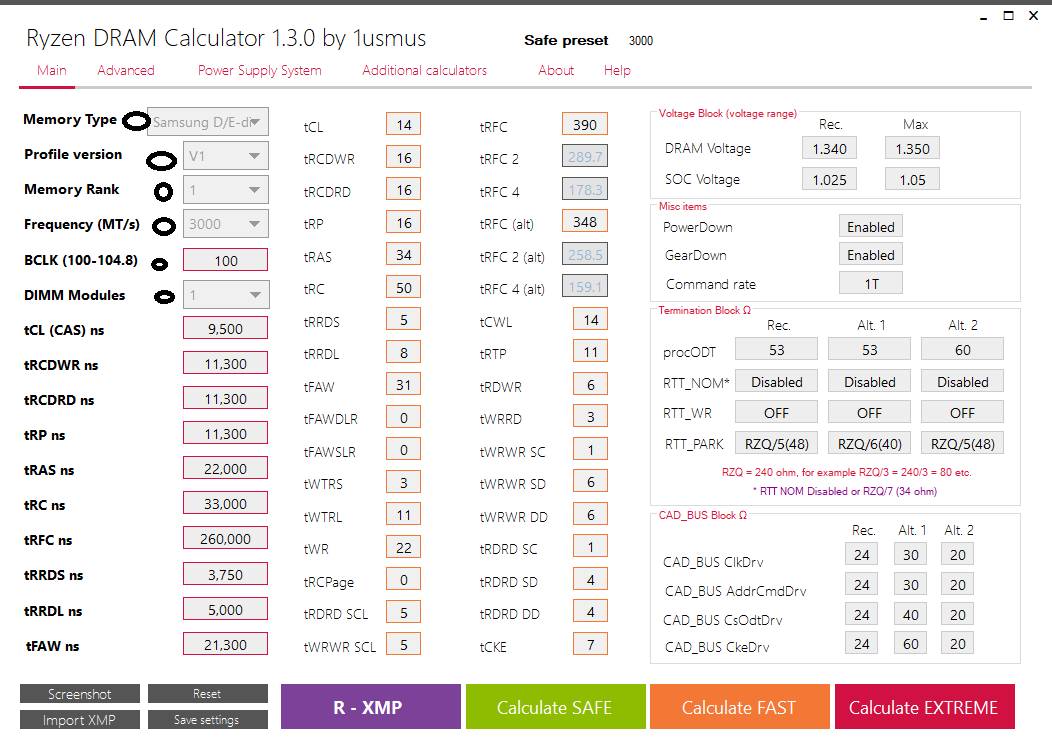Expand the DIMM Modules dropdown
Viewport: 1052px width, 753px height.
[225, 295]
